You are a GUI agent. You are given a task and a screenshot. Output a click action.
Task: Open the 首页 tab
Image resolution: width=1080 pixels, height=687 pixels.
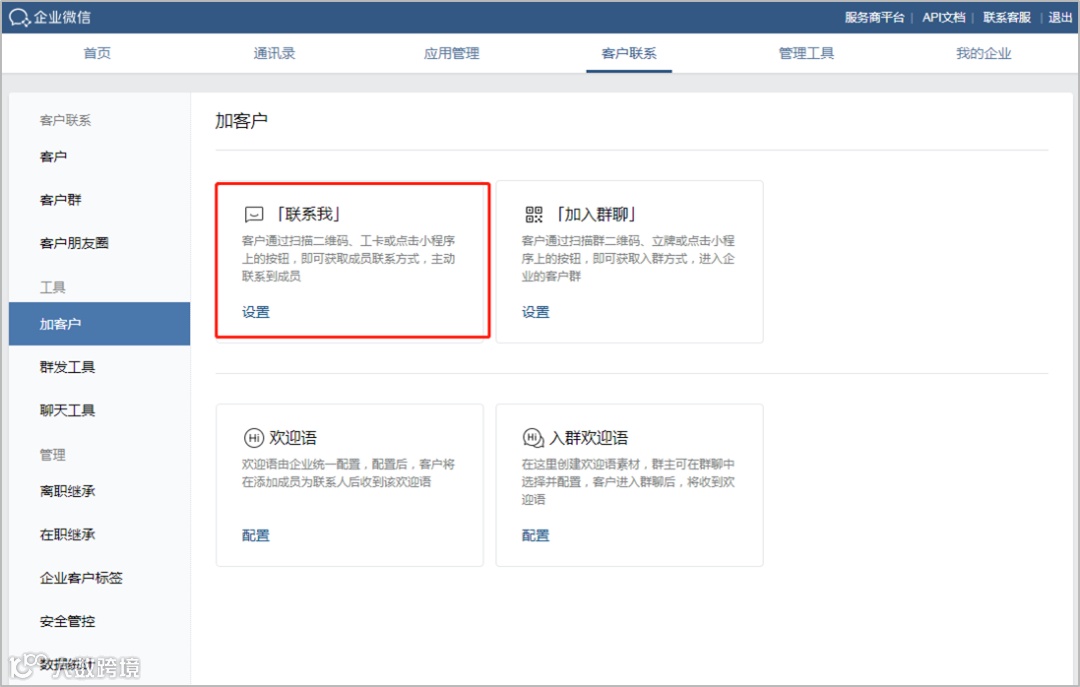tap(96, 53)
